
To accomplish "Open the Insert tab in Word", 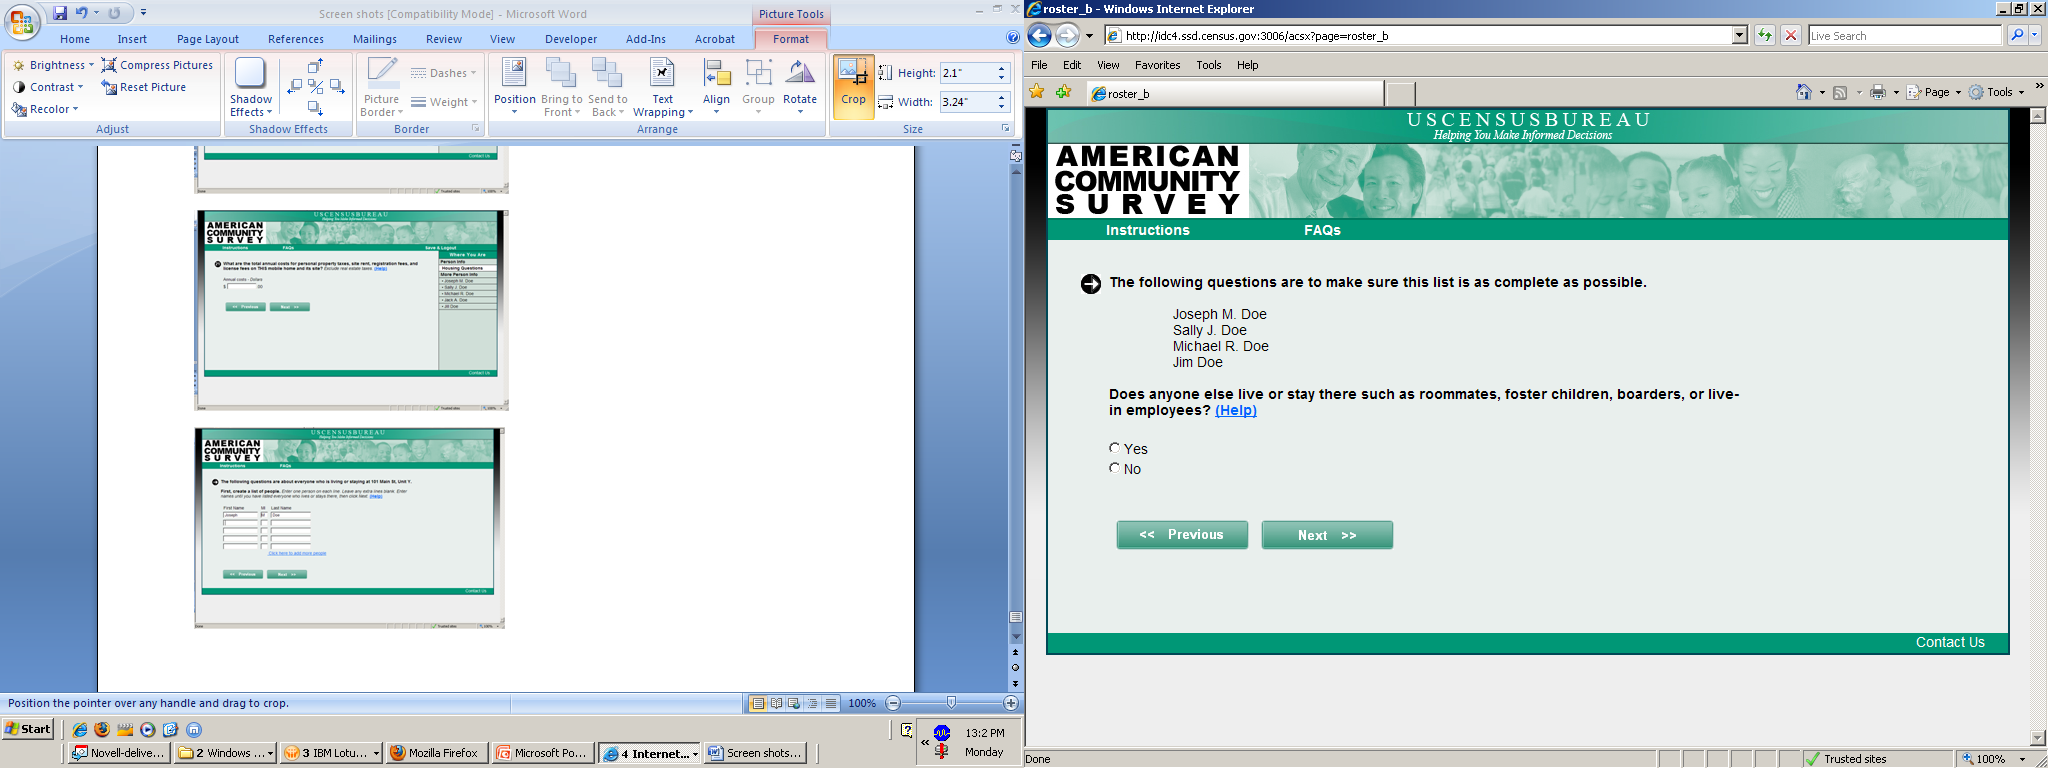I will click(132, 39).
